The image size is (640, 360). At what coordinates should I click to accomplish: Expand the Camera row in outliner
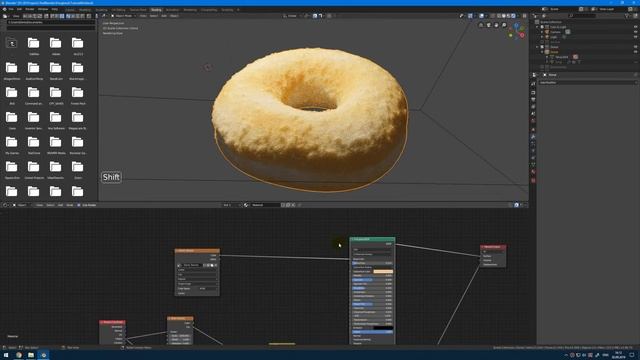(x=542, y=32)
